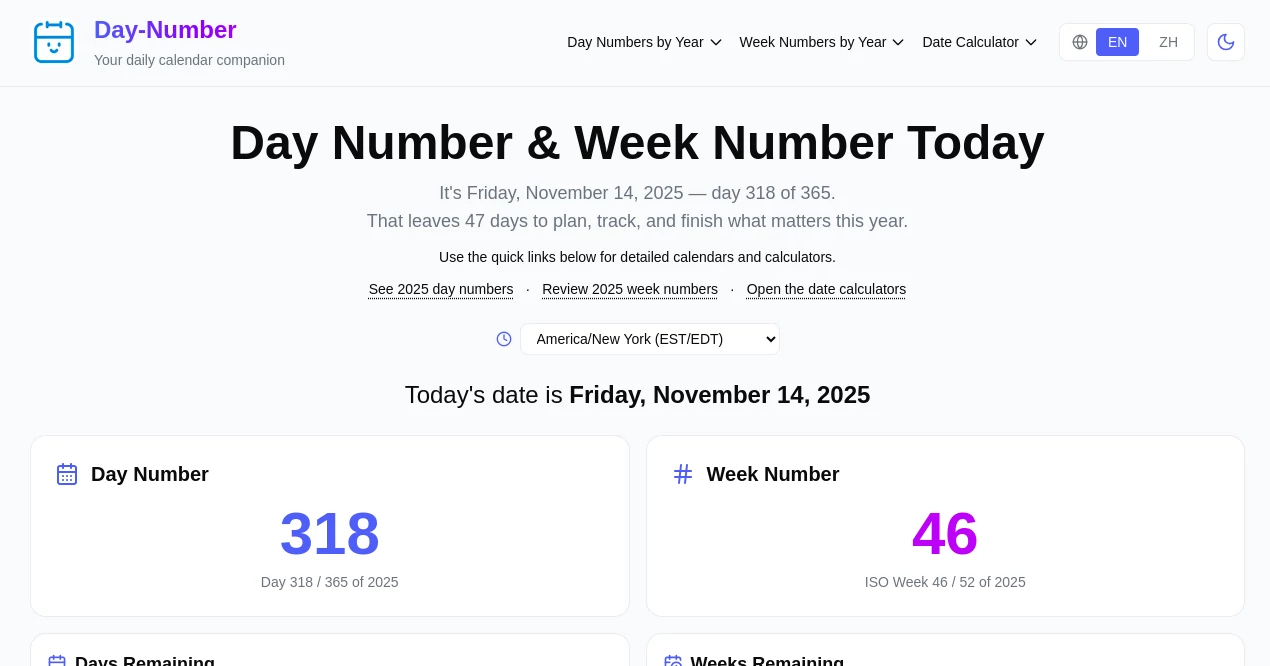Select Week Numbers by Year in the navigation

[x=821, y=42]
